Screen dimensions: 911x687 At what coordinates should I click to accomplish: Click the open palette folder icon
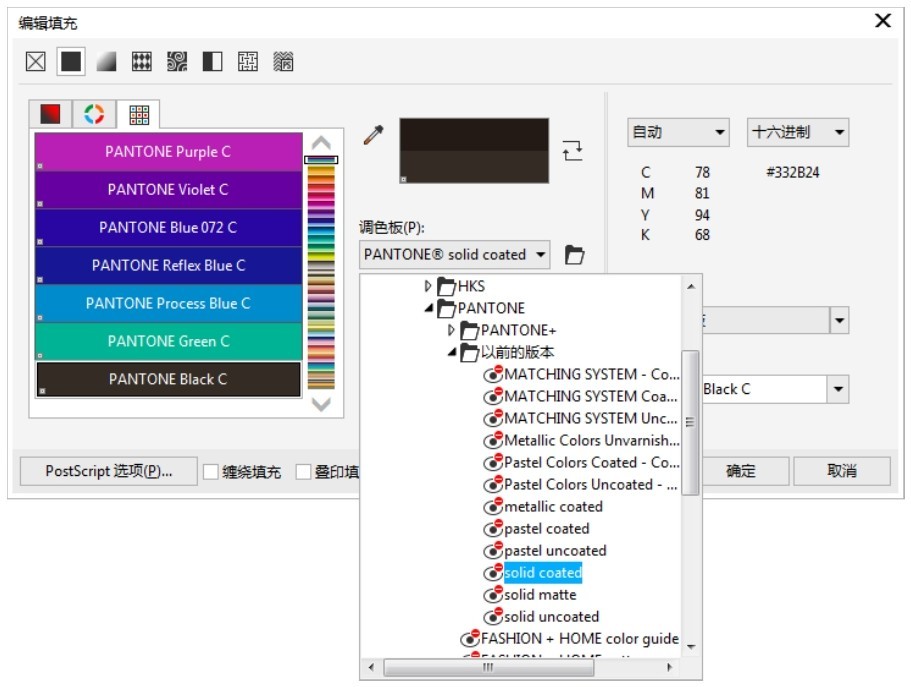[x=575, y=255]
